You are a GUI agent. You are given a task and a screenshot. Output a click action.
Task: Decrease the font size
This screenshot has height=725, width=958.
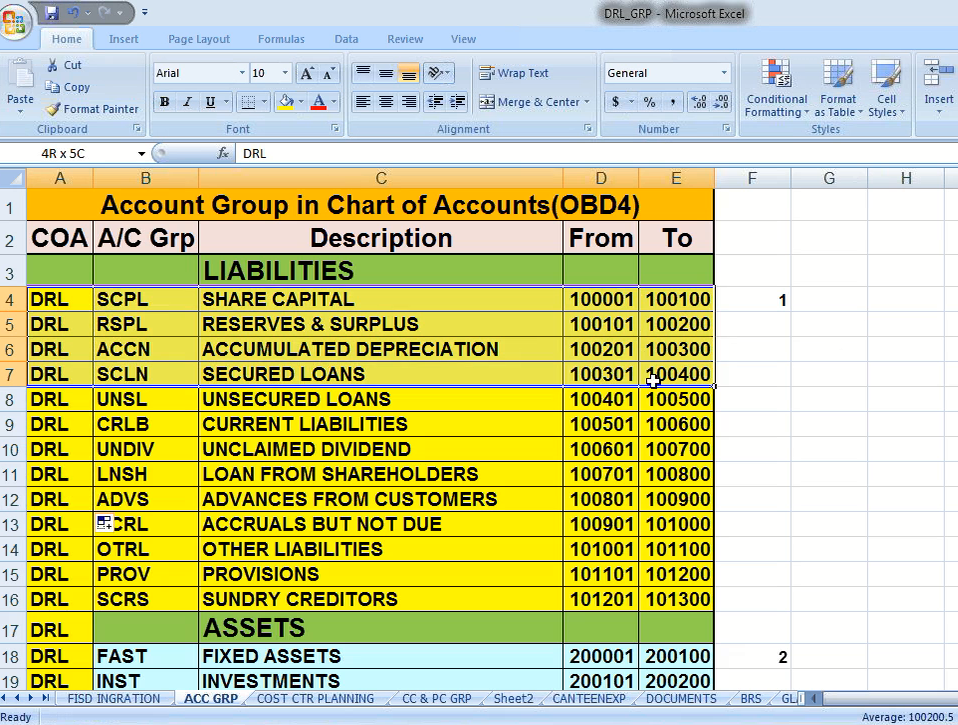(329, 73)
